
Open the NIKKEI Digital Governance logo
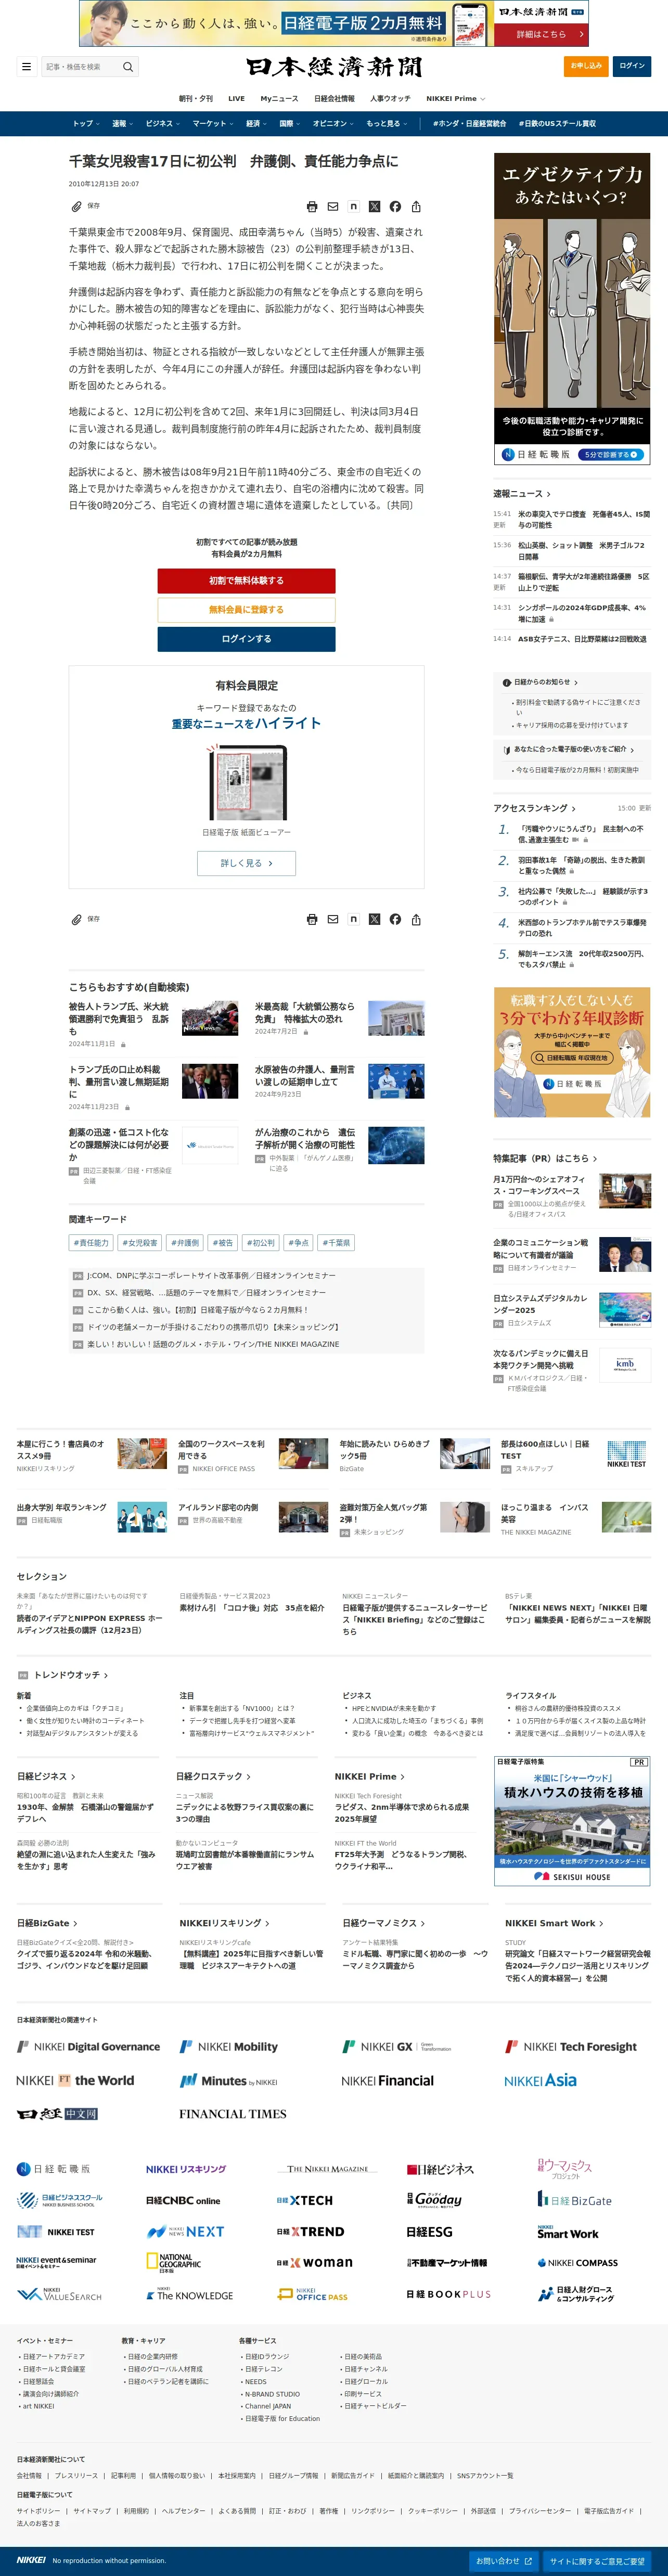[88, 2047]
